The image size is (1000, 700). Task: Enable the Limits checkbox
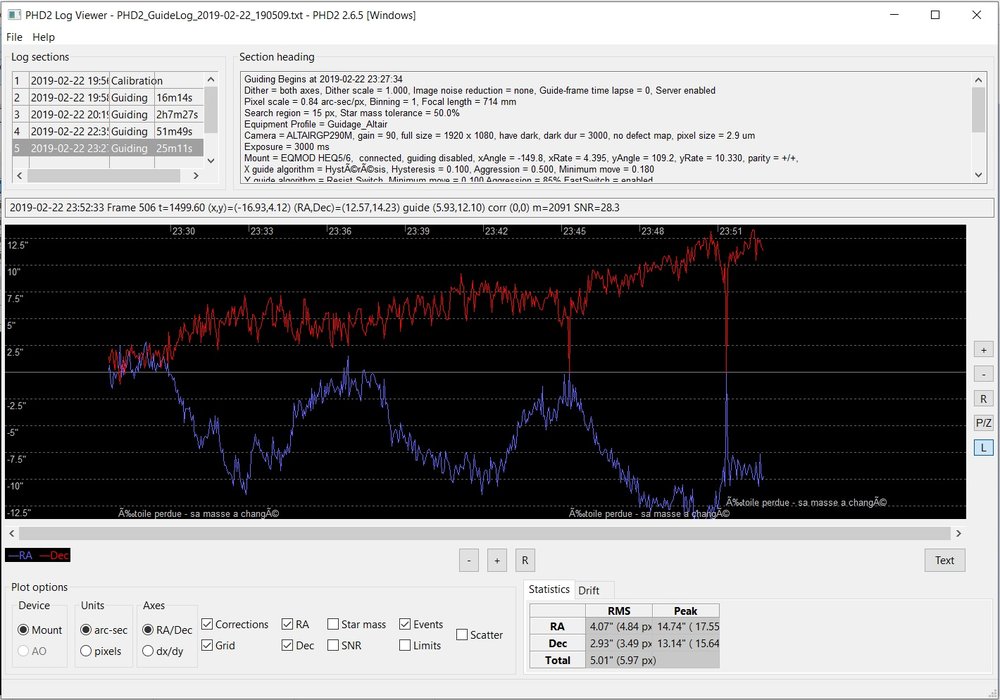[420, 645]
